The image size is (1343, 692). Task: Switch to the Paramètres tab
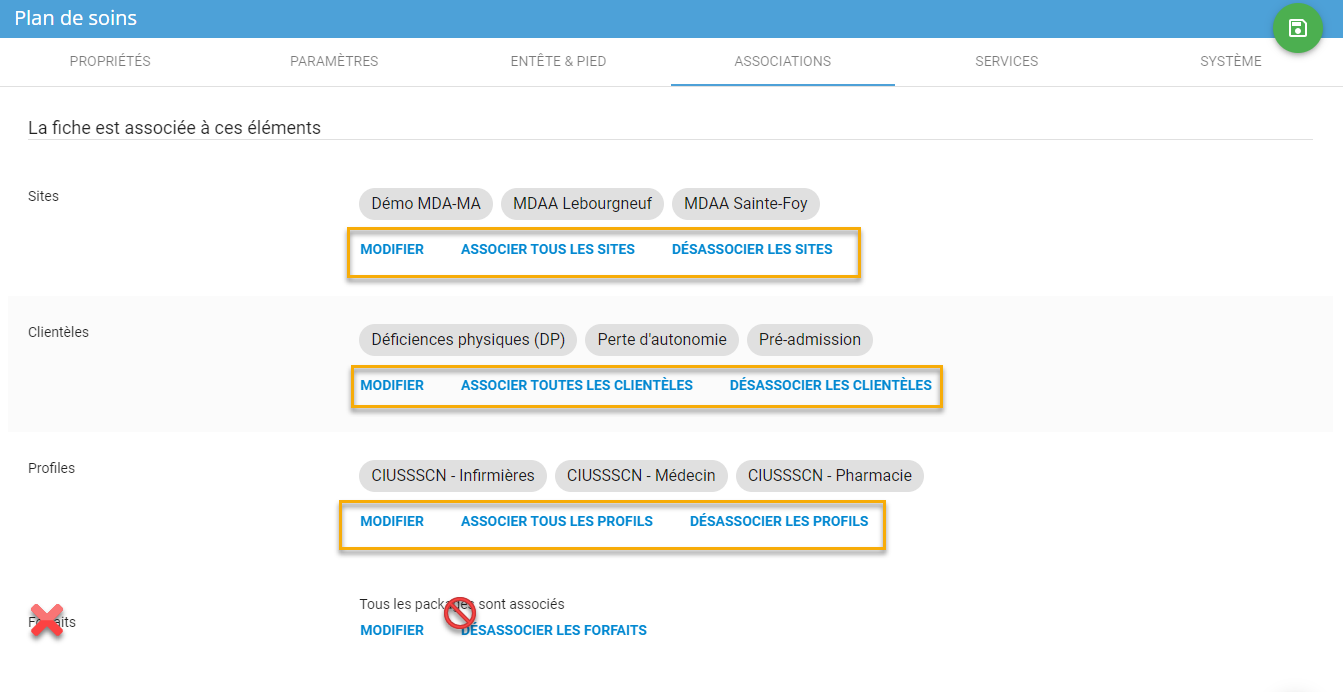(x=334, y=61)
